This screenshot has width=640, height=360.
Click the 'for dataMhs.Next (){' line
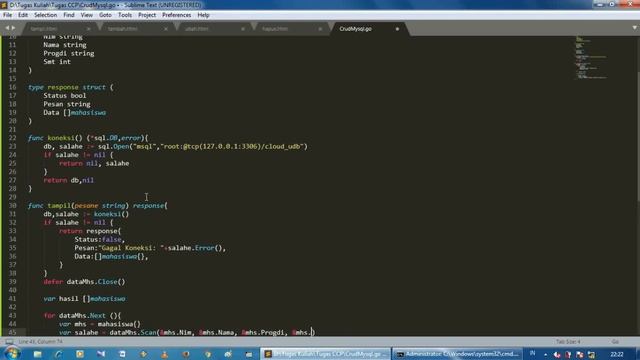click(82, 316)
